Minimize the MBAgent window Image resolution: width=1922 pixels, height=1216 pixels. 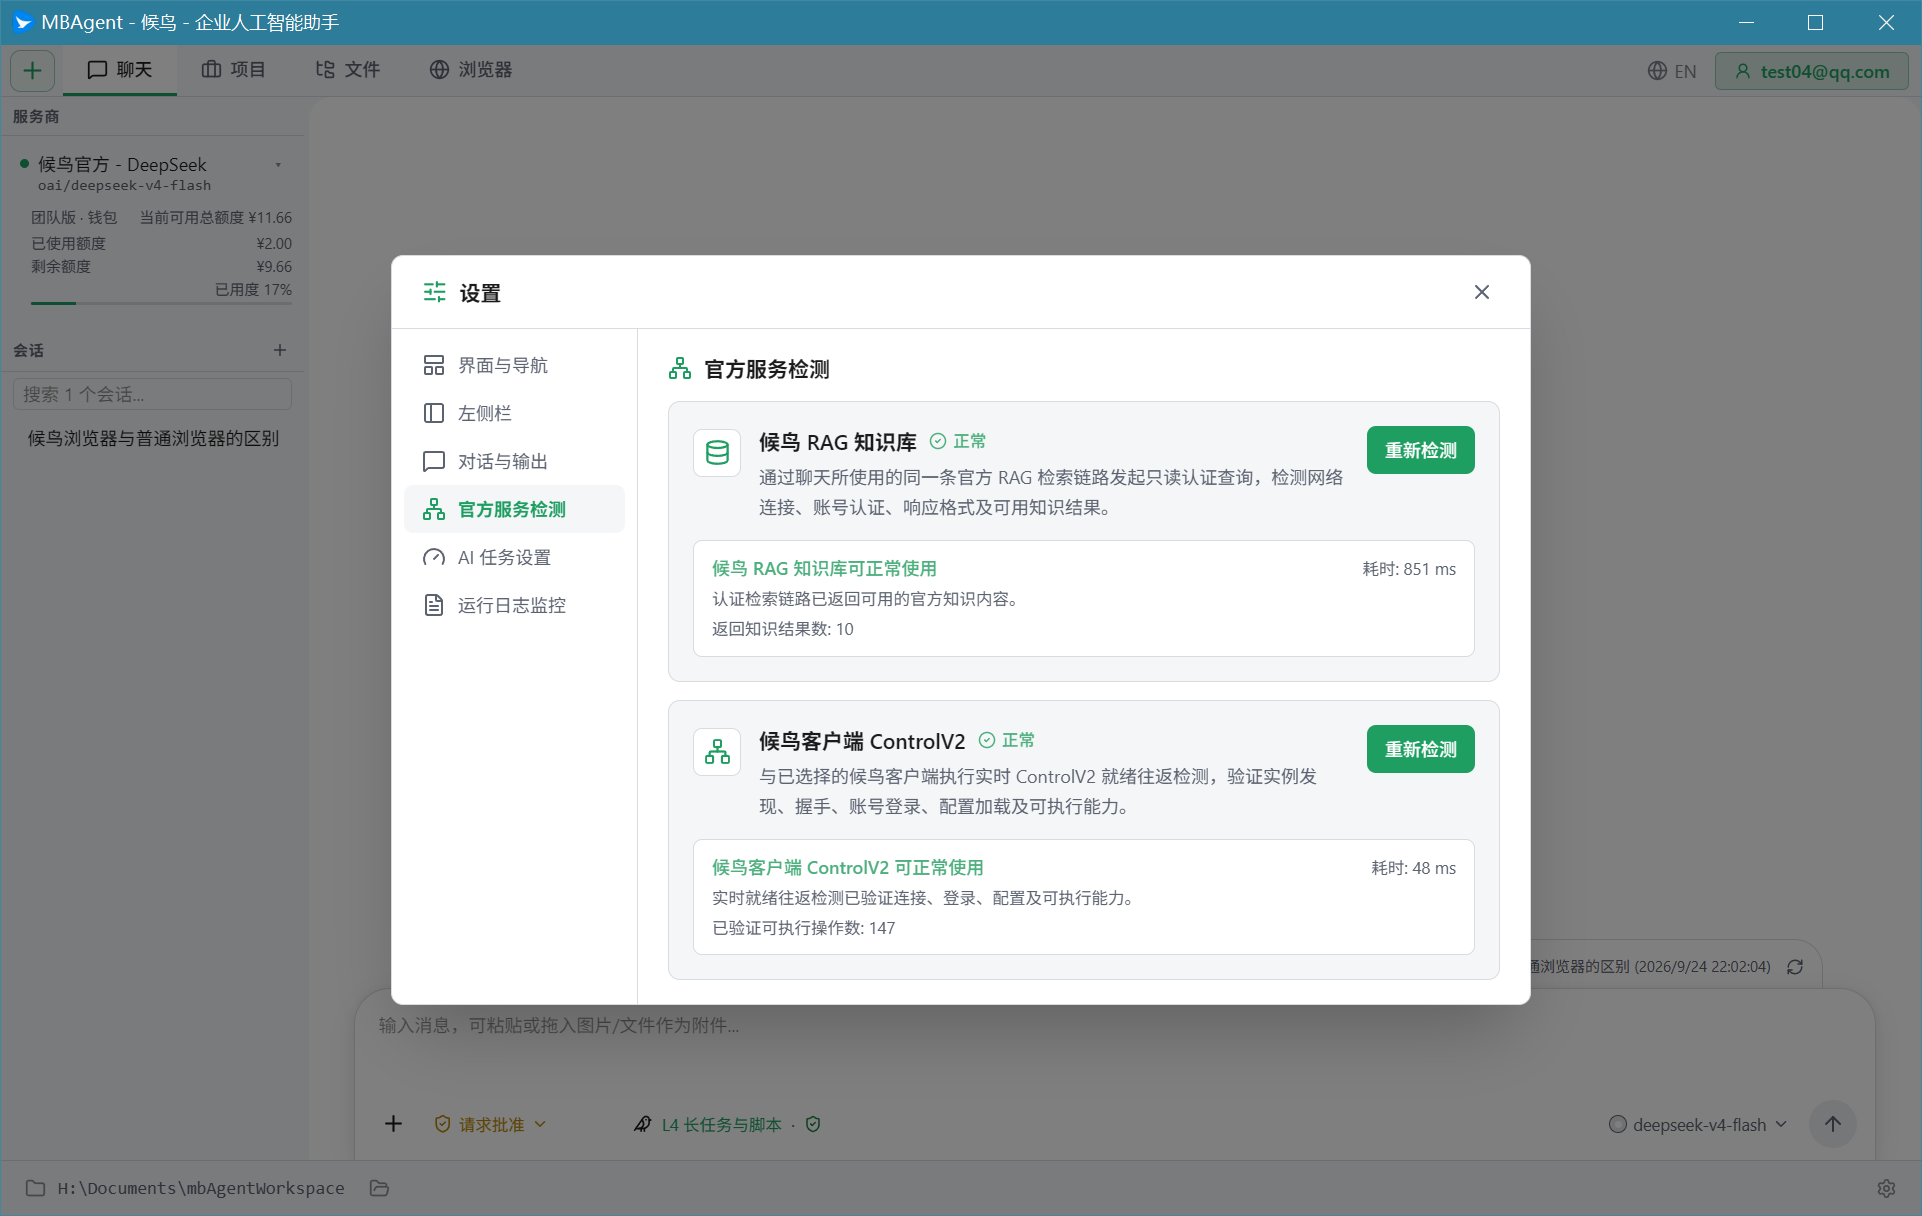[1747, 22]
